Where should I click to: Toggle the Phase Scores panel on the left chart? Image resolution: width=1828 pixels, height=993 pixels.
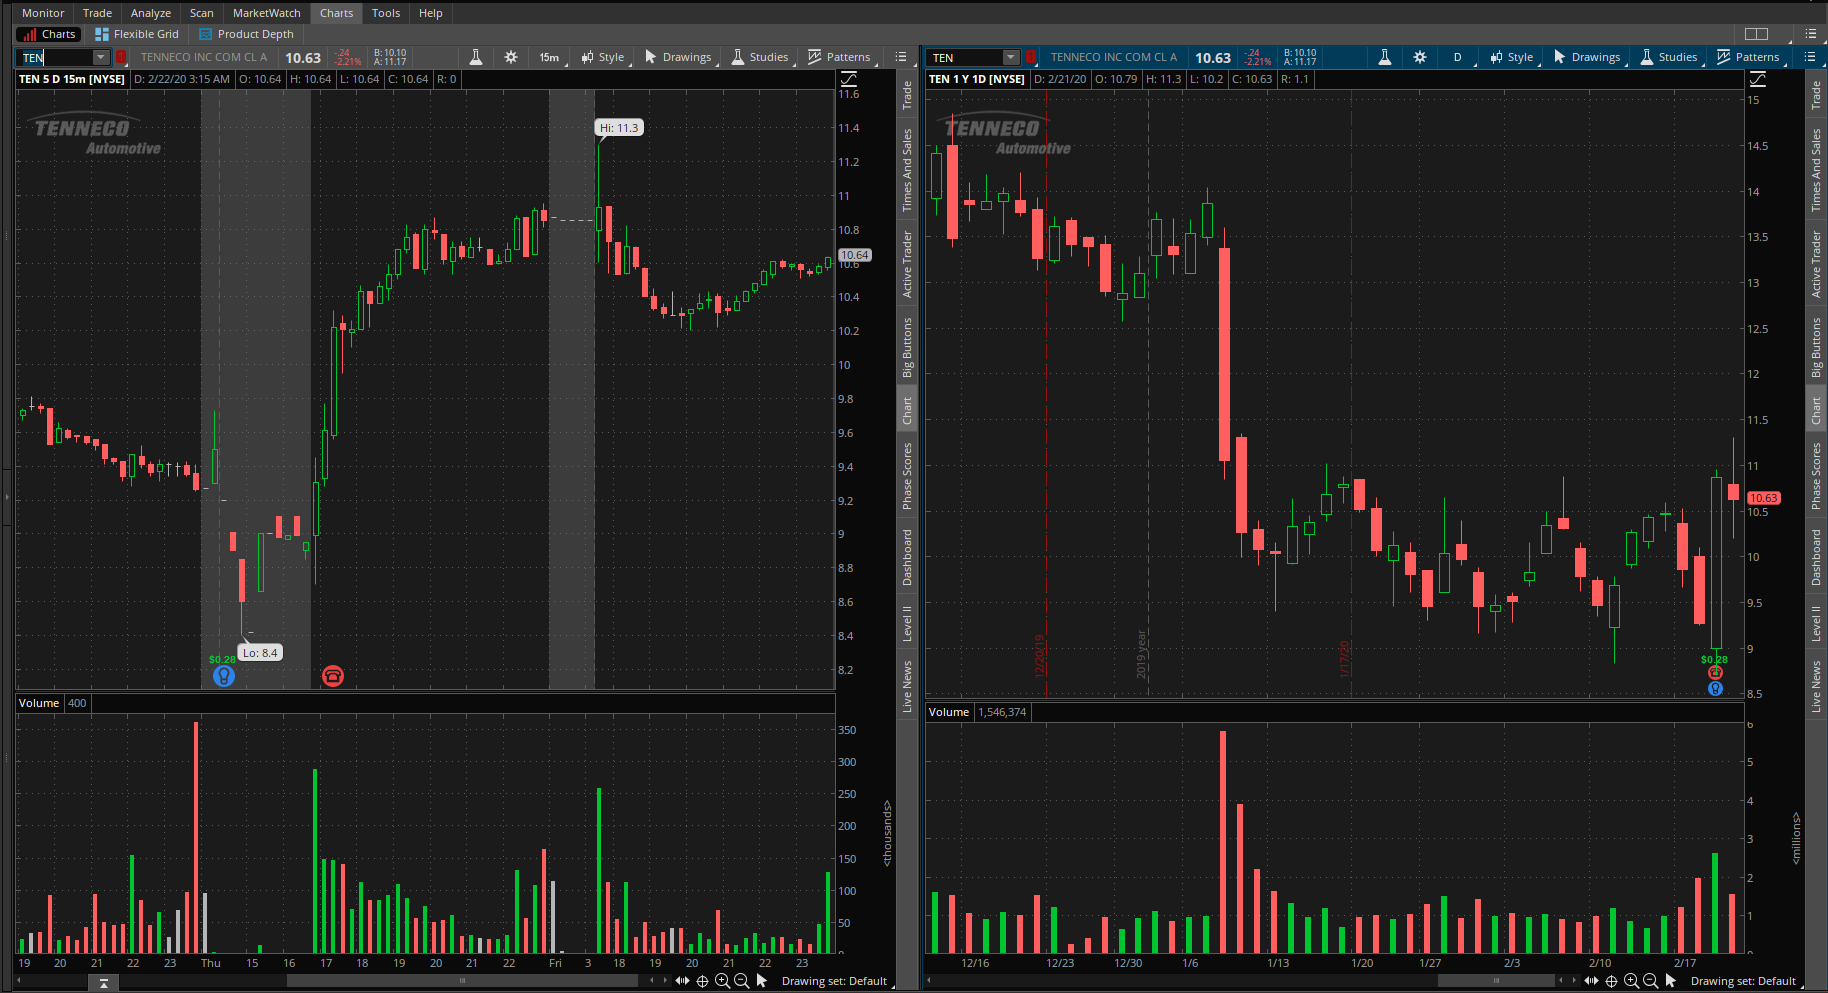click(x=907, y=476)
